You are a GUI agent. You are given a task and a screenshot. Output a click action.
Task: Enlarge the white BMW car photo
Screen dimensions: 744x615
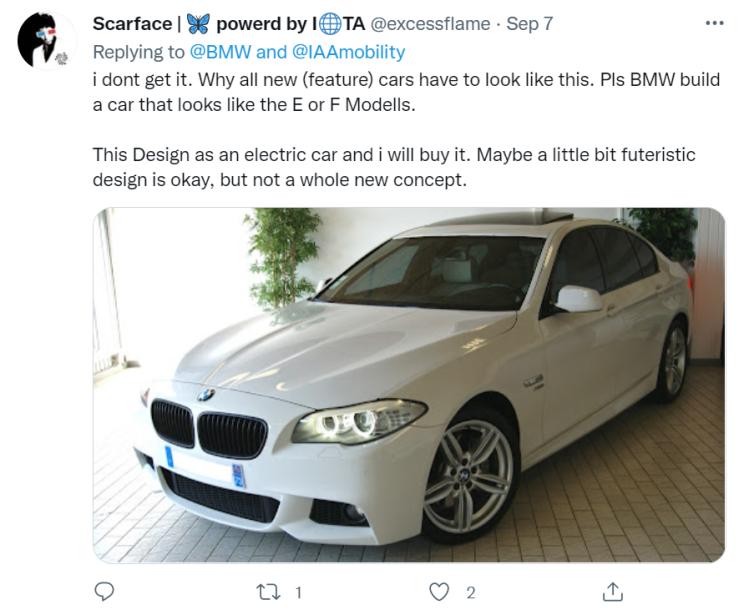[x=408, y=385]
